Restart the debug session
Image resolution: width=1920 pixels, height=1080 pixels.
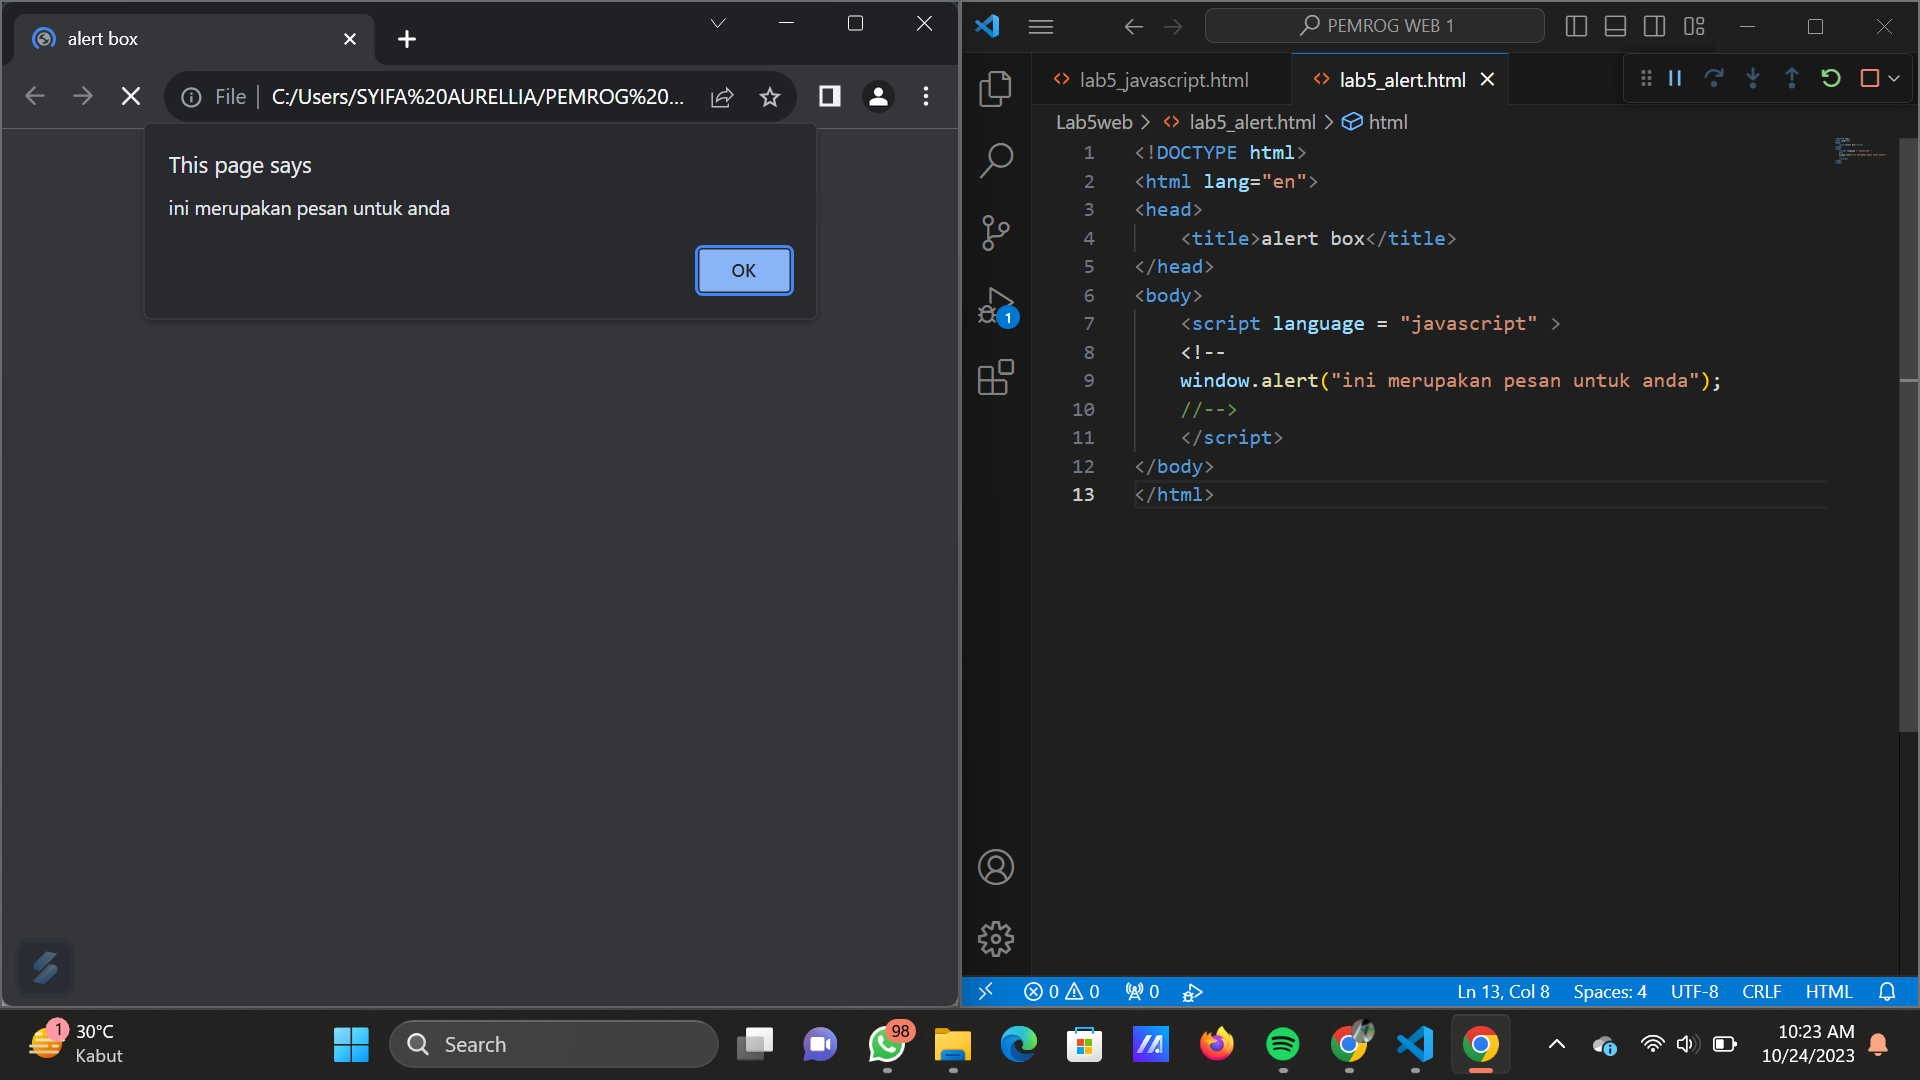point(1831,78)
